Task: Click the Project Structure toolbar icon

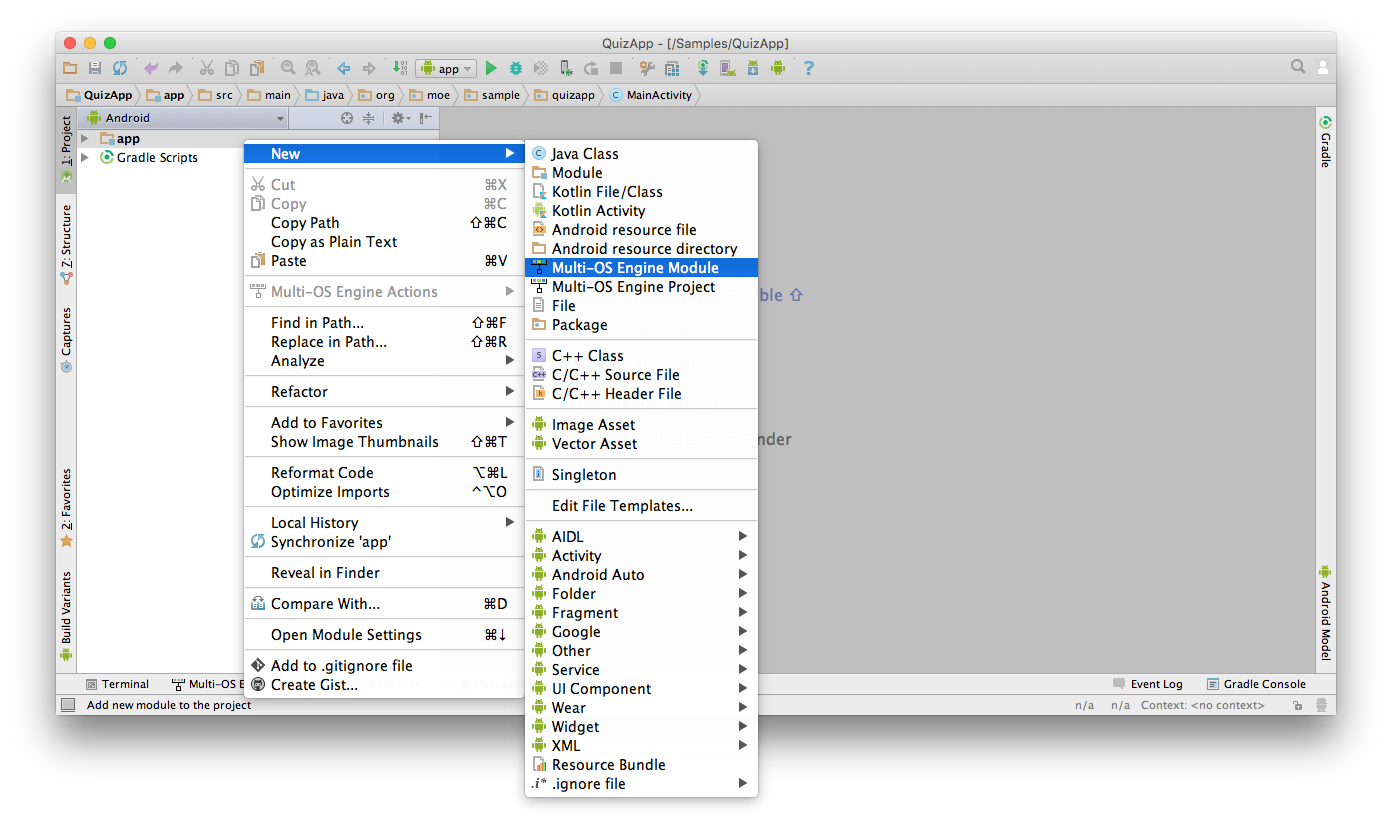Action: (x=671, y=68)
